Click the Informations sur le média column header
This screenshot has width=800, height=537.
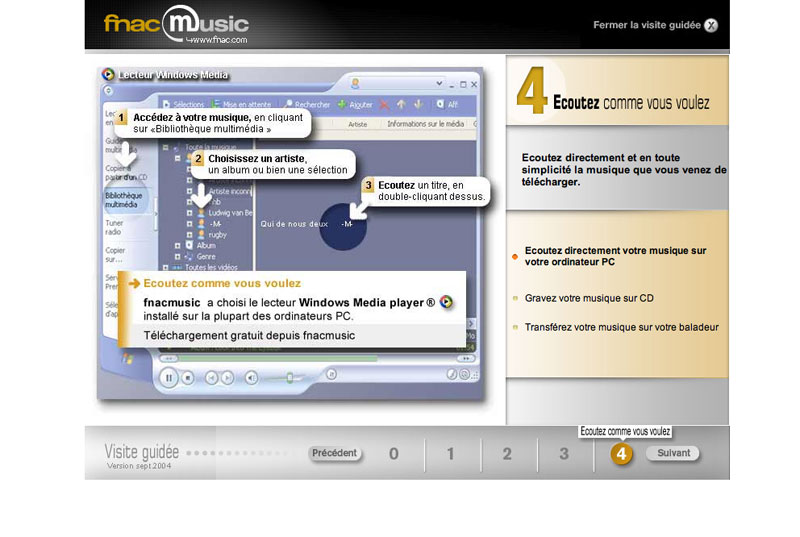[426, 124]
